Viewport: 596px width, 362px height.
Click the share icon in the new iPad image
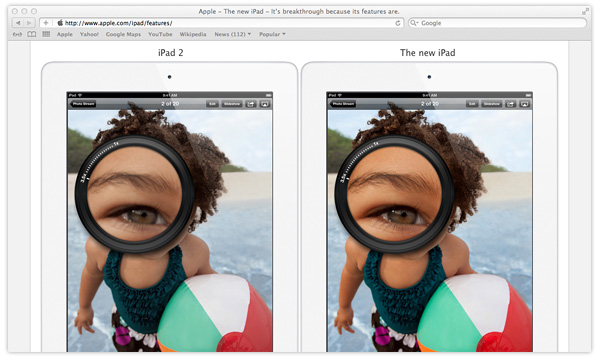pos(510,104)
